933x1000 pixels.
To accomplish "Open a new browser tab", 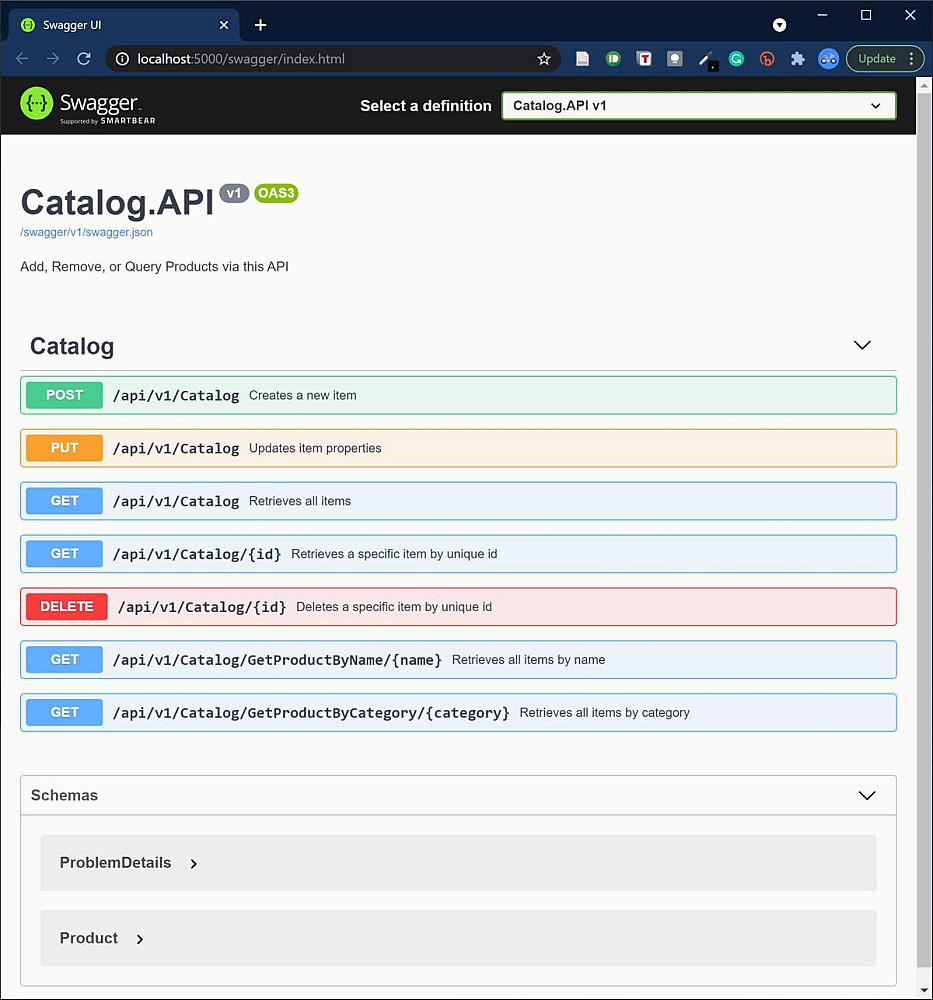I will click(261, 25).
